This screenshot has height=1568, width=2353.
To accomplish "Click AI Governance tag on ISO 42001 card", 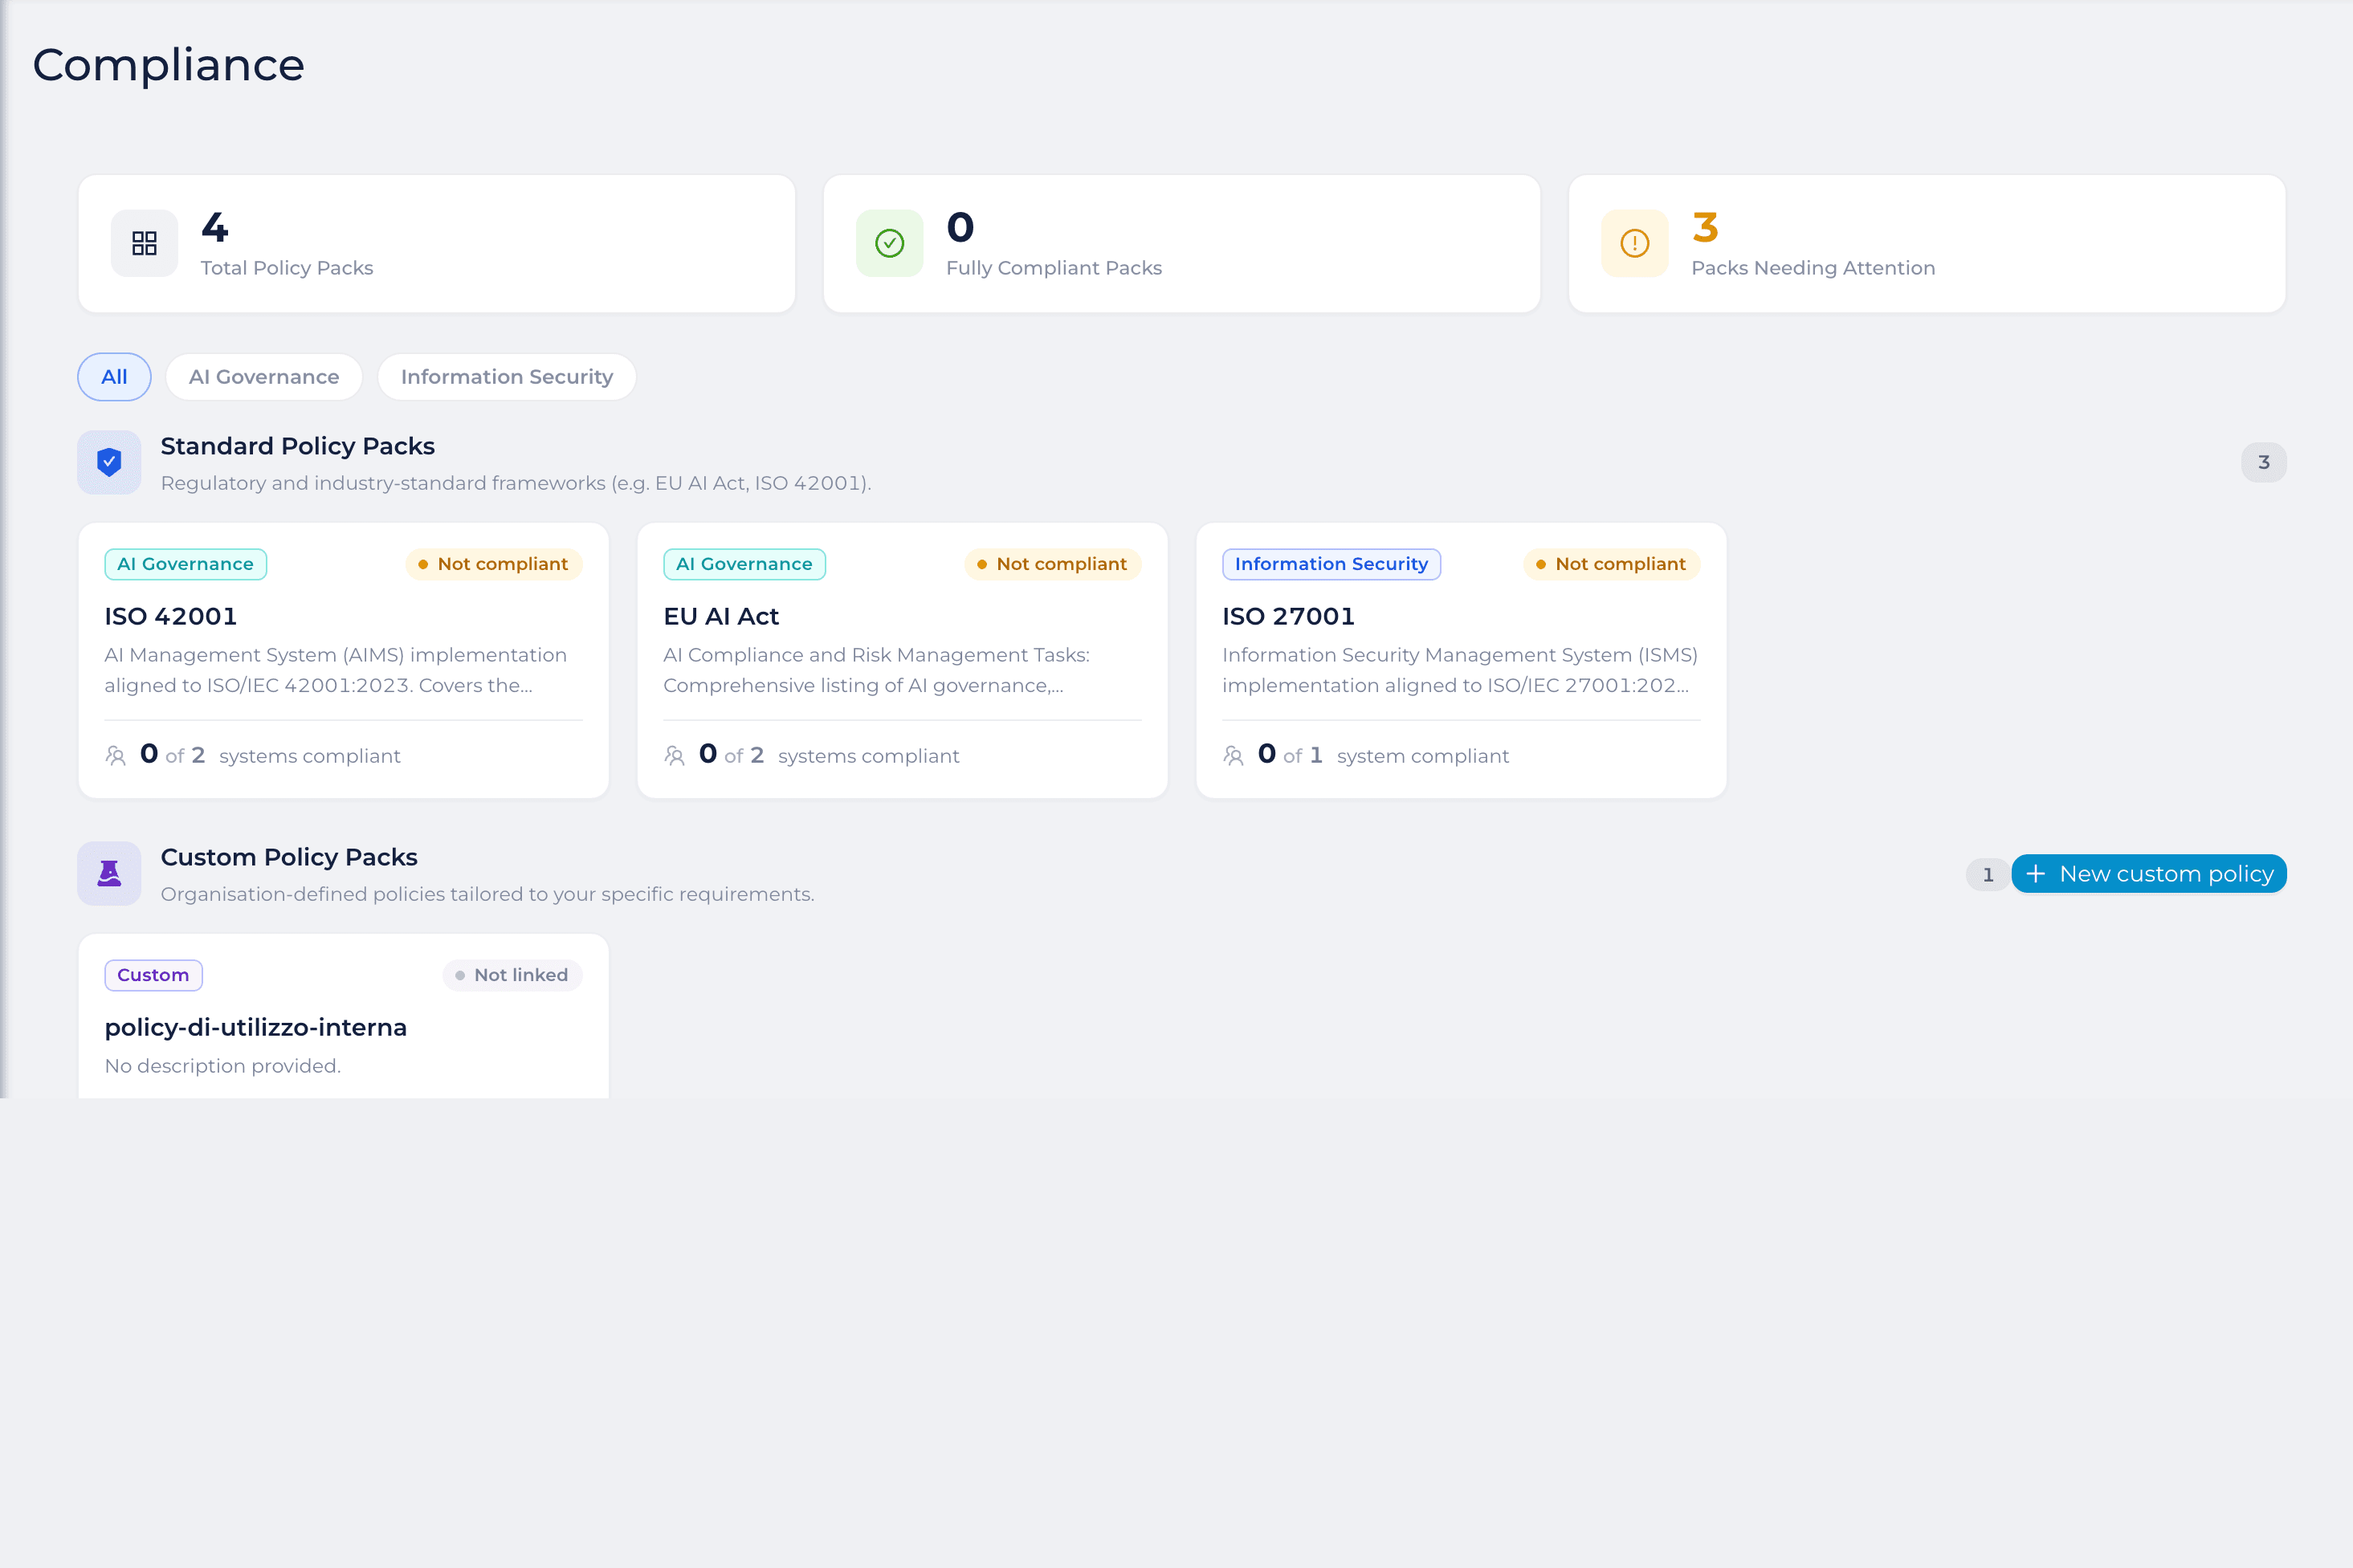I will [186, 564].
